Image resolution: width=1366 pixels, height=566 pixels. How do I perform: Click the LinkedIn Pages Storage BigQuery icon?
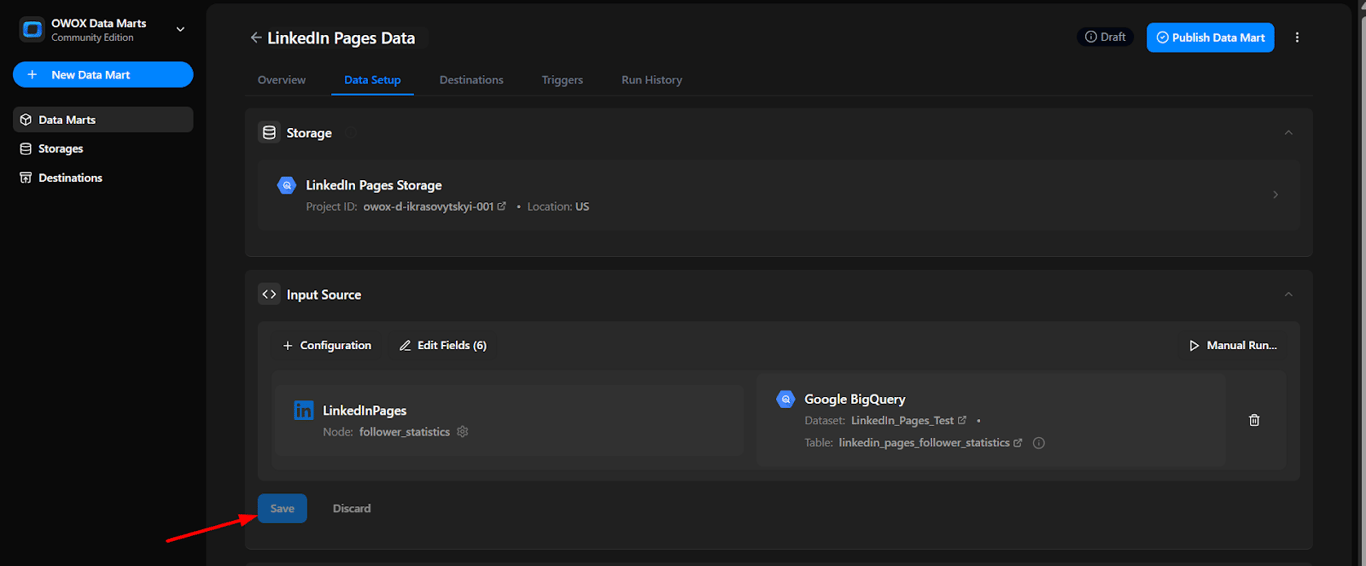click(287, 186)
